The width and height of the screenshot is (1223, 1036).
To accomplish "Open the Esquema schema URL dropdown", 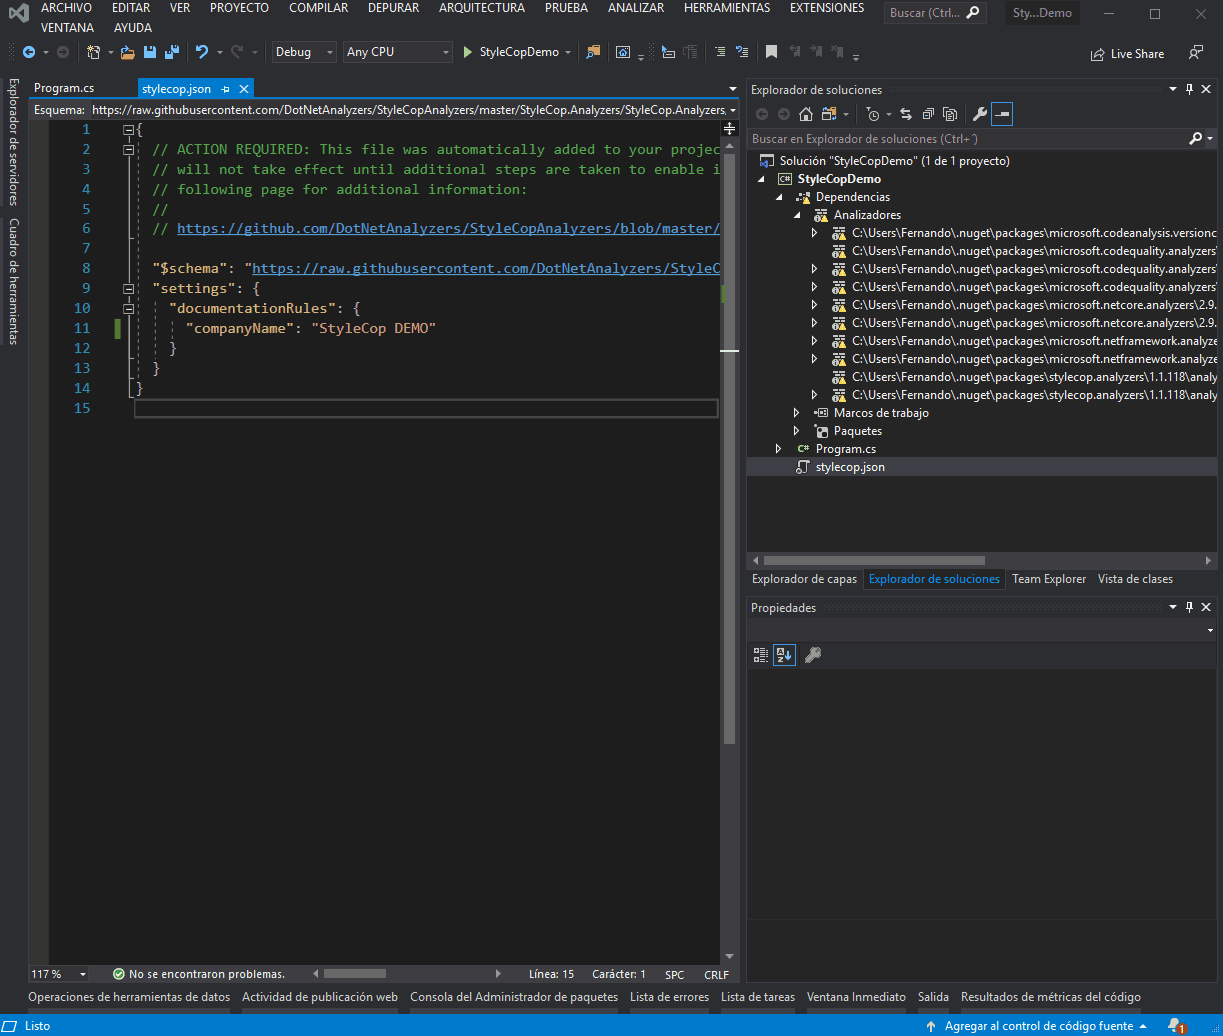I will pyautogui.click(x=733, y=110).
